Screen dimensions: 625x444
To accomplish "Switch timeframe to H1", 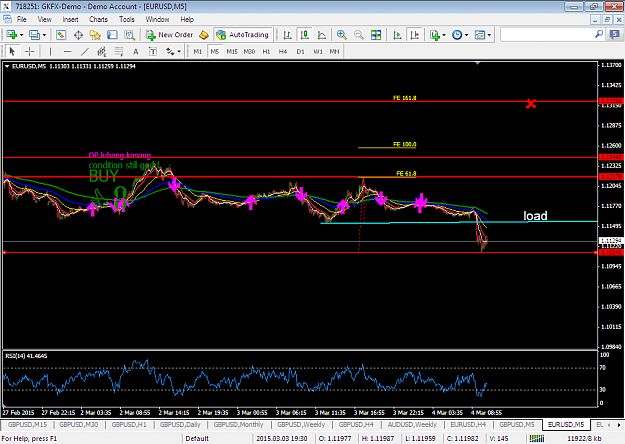I will 266,51.
